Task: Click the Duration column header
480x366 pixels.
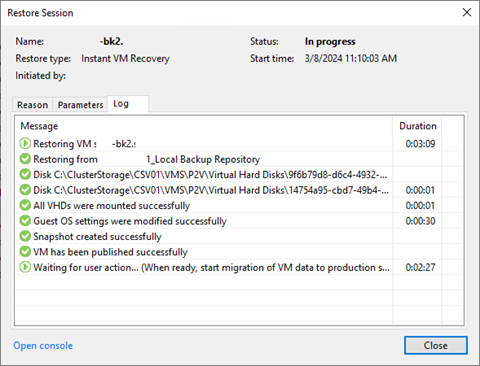Action: (x=418, y=126)
